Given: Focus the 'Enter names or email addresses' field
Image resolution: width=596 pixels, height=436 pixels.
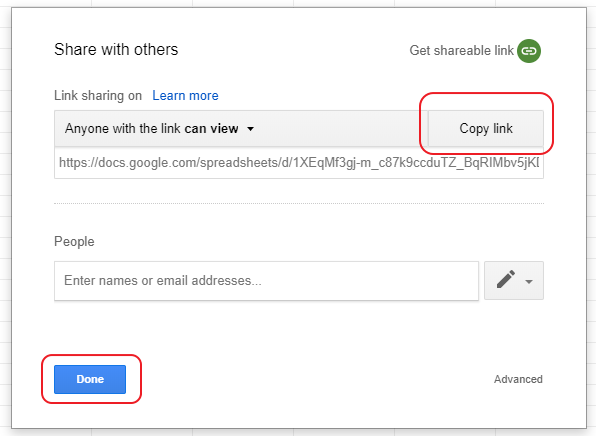Looking at the screenshot, I should coord(266,281).
